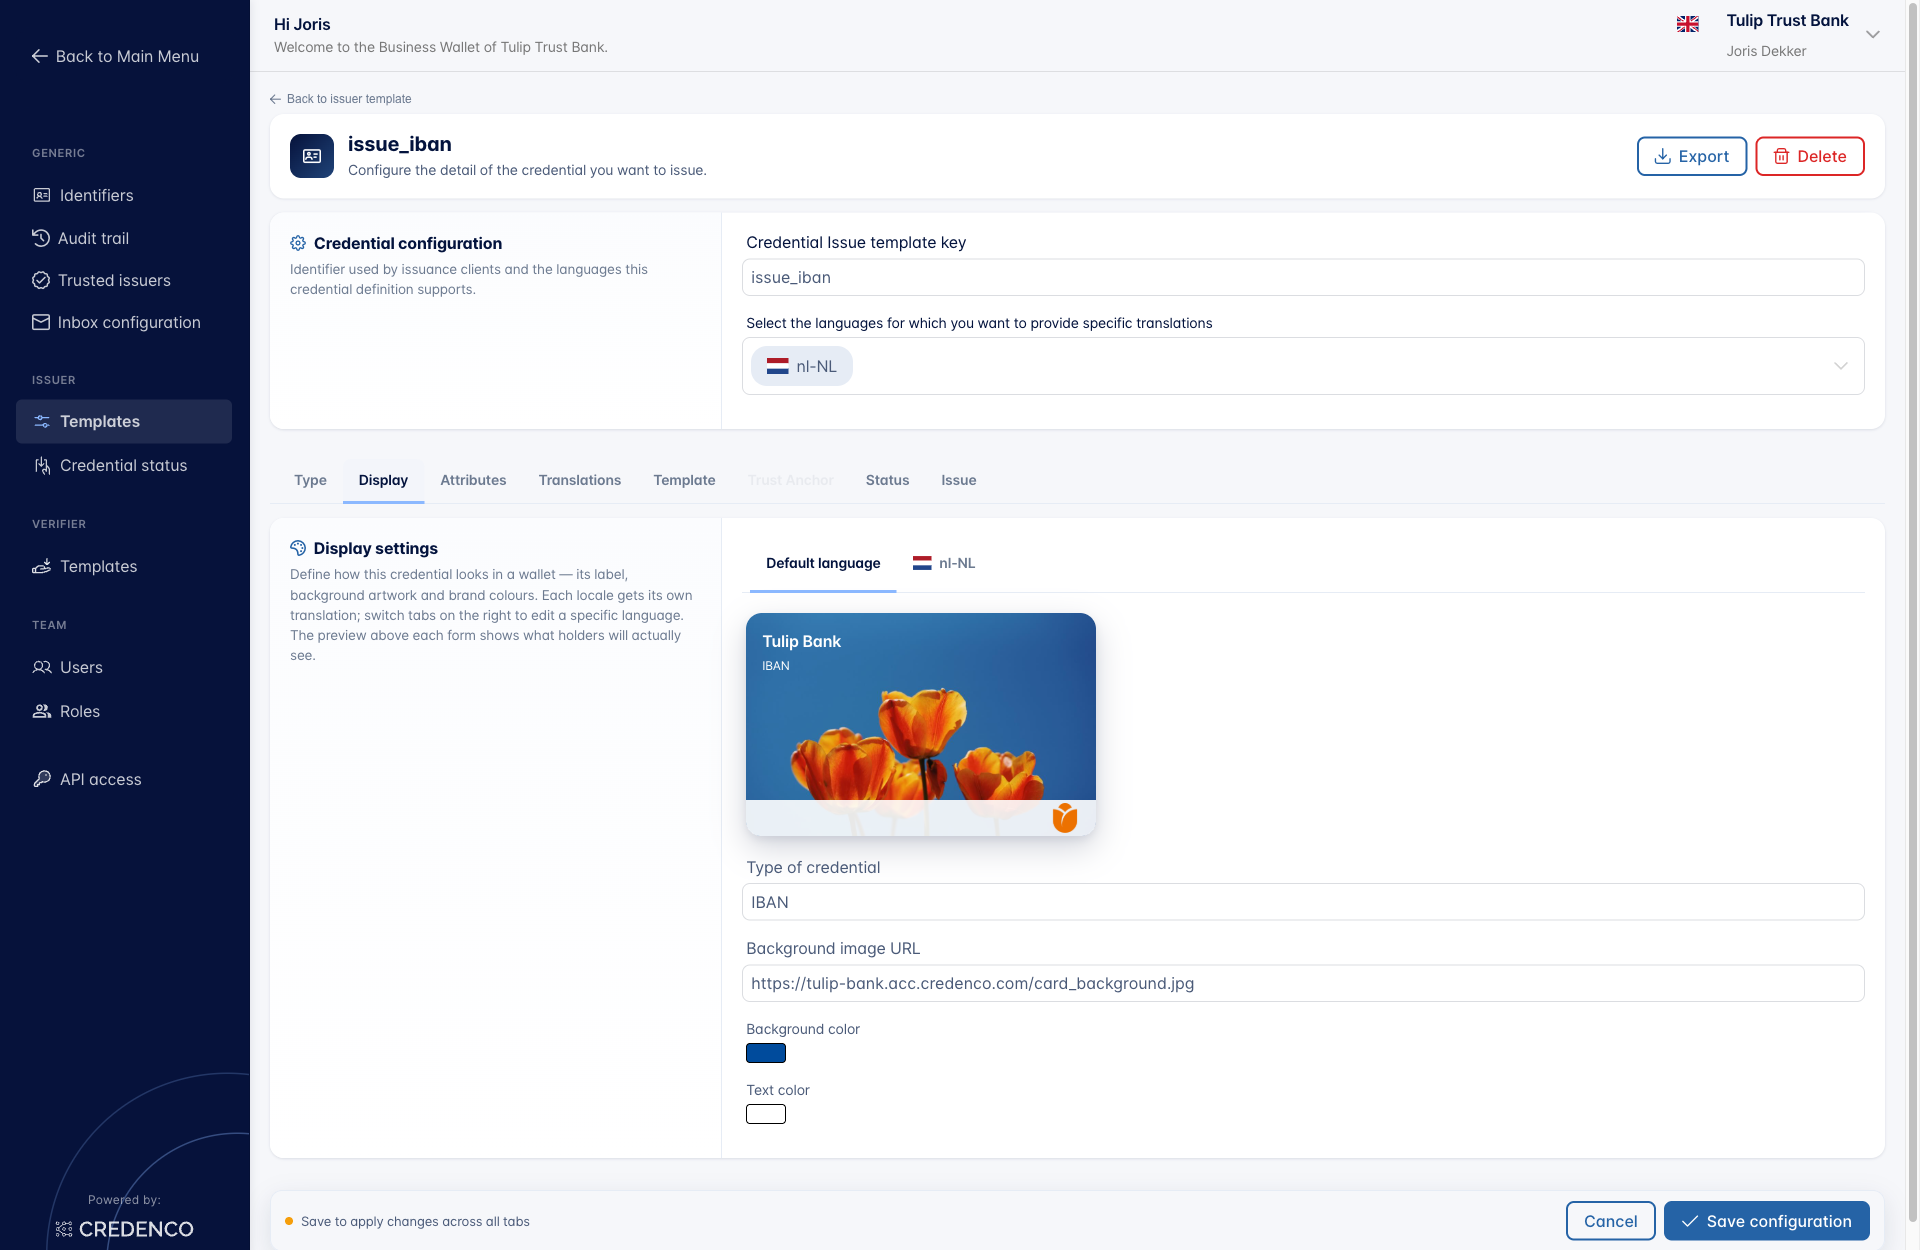The height and width of the screenshot is (1250, 1920).
Task: Export the issue_iban template
Action: tap(1691, 156)
